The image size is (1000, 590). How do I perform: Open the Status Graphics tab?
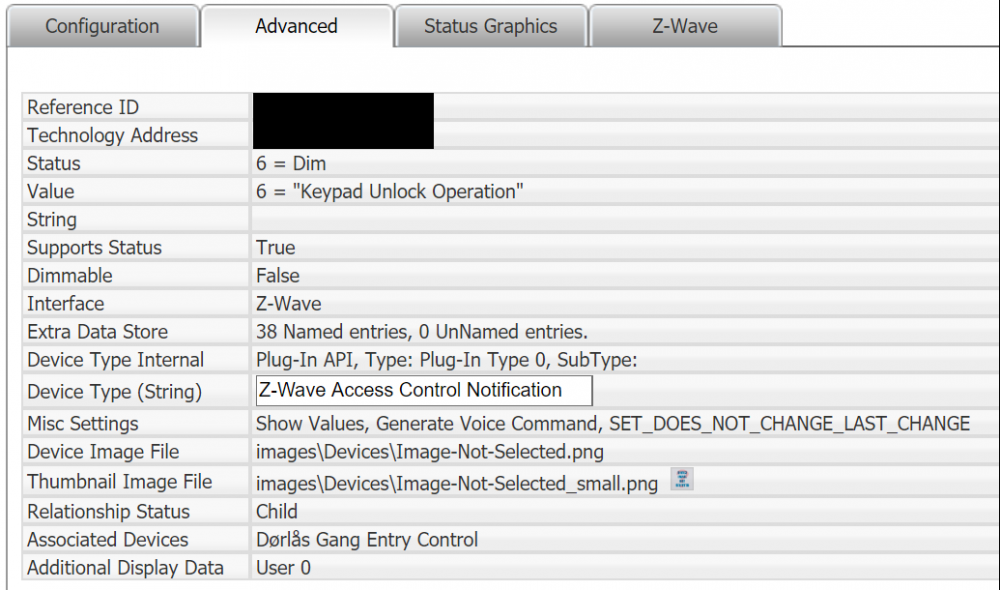490,26
